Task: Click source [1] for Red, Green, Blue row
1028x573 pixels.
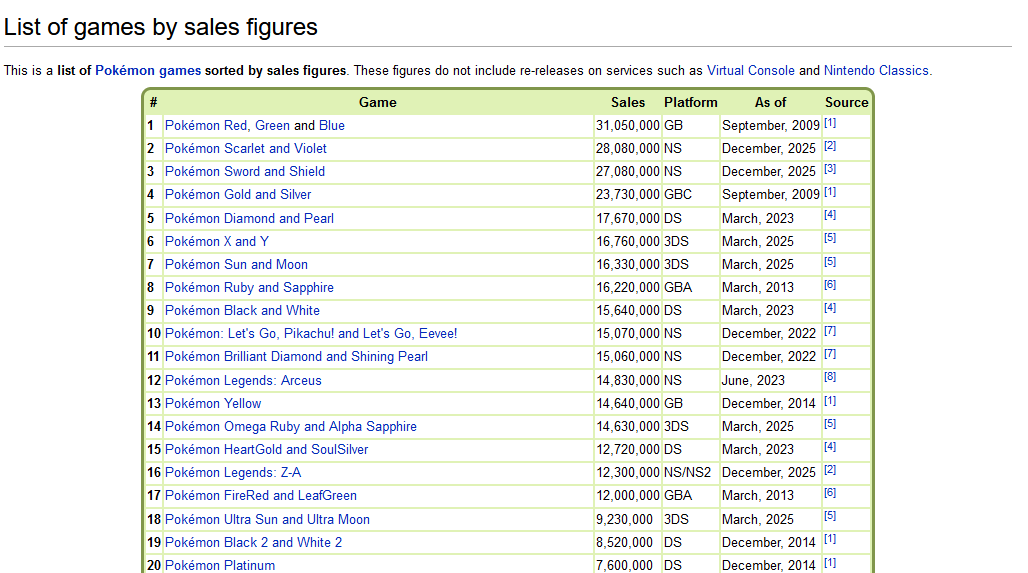Action: click(x=830, y=123)
